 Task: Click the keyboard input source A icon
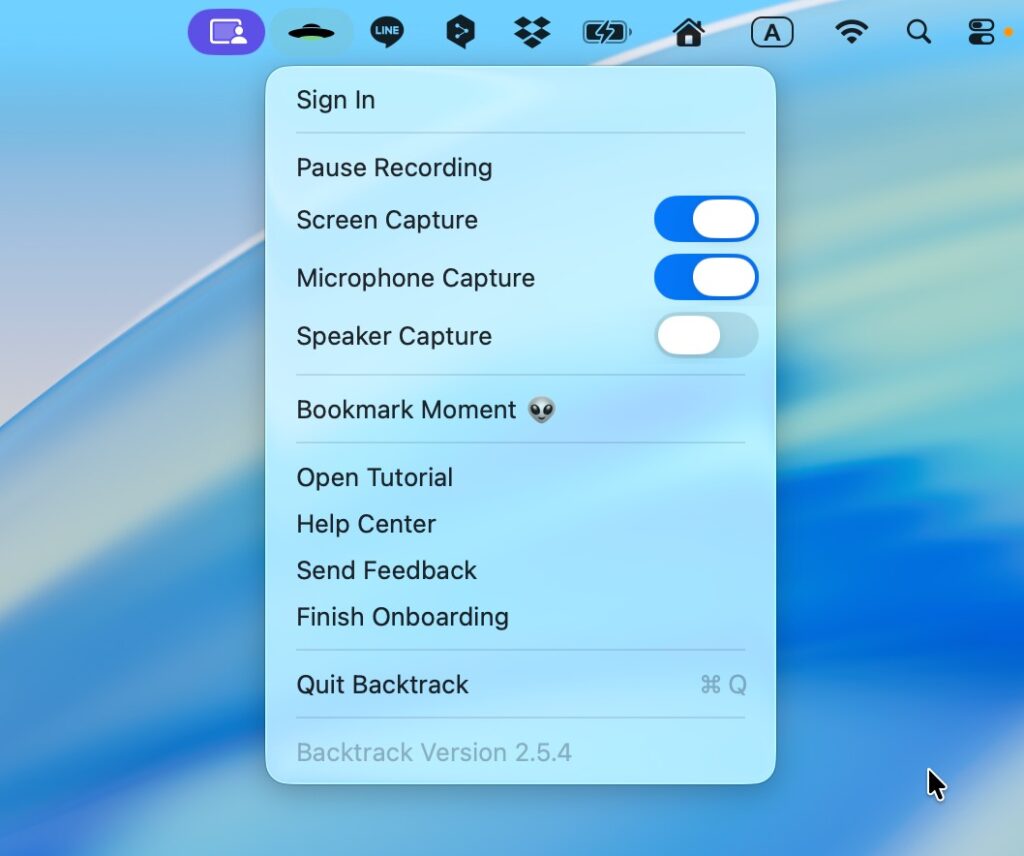pyautogui.click(x=771, y=32)
